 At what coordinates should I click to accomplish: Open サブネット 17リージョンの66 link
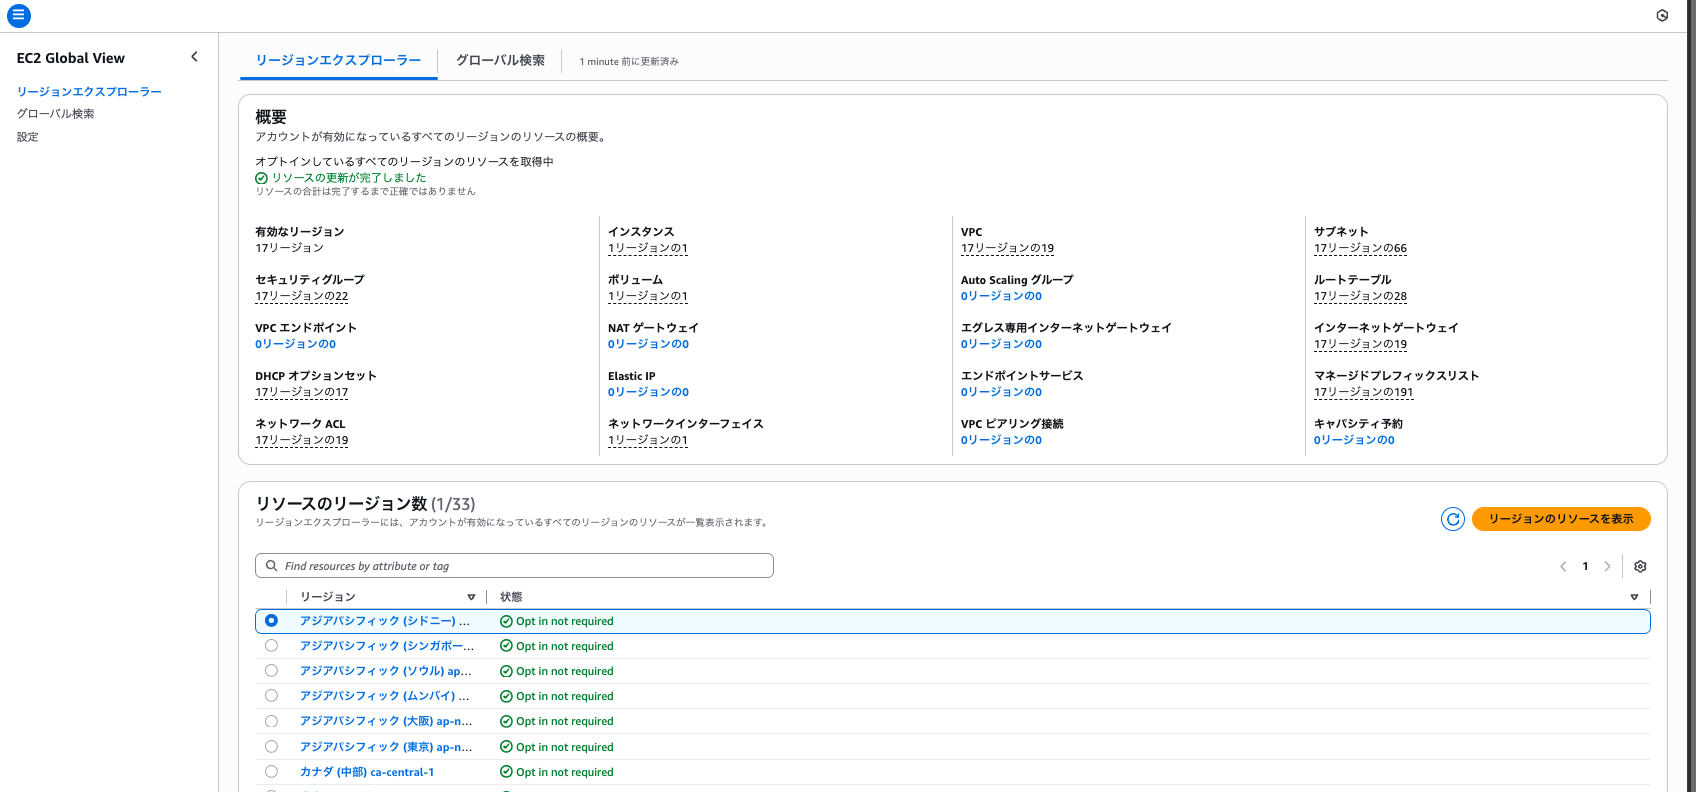click(1360, 248)
